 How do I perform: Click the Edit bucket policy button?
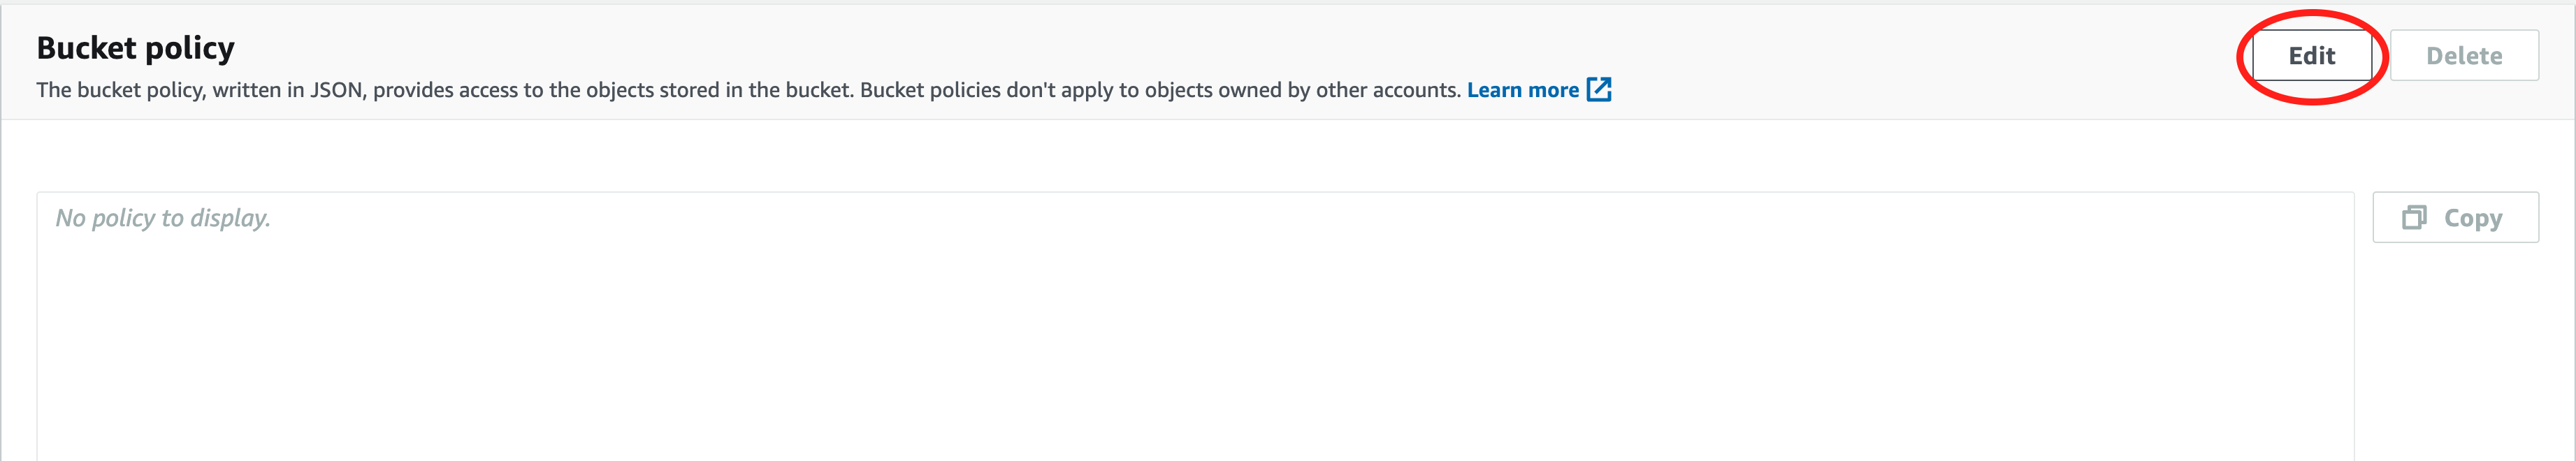point(2311,56)
